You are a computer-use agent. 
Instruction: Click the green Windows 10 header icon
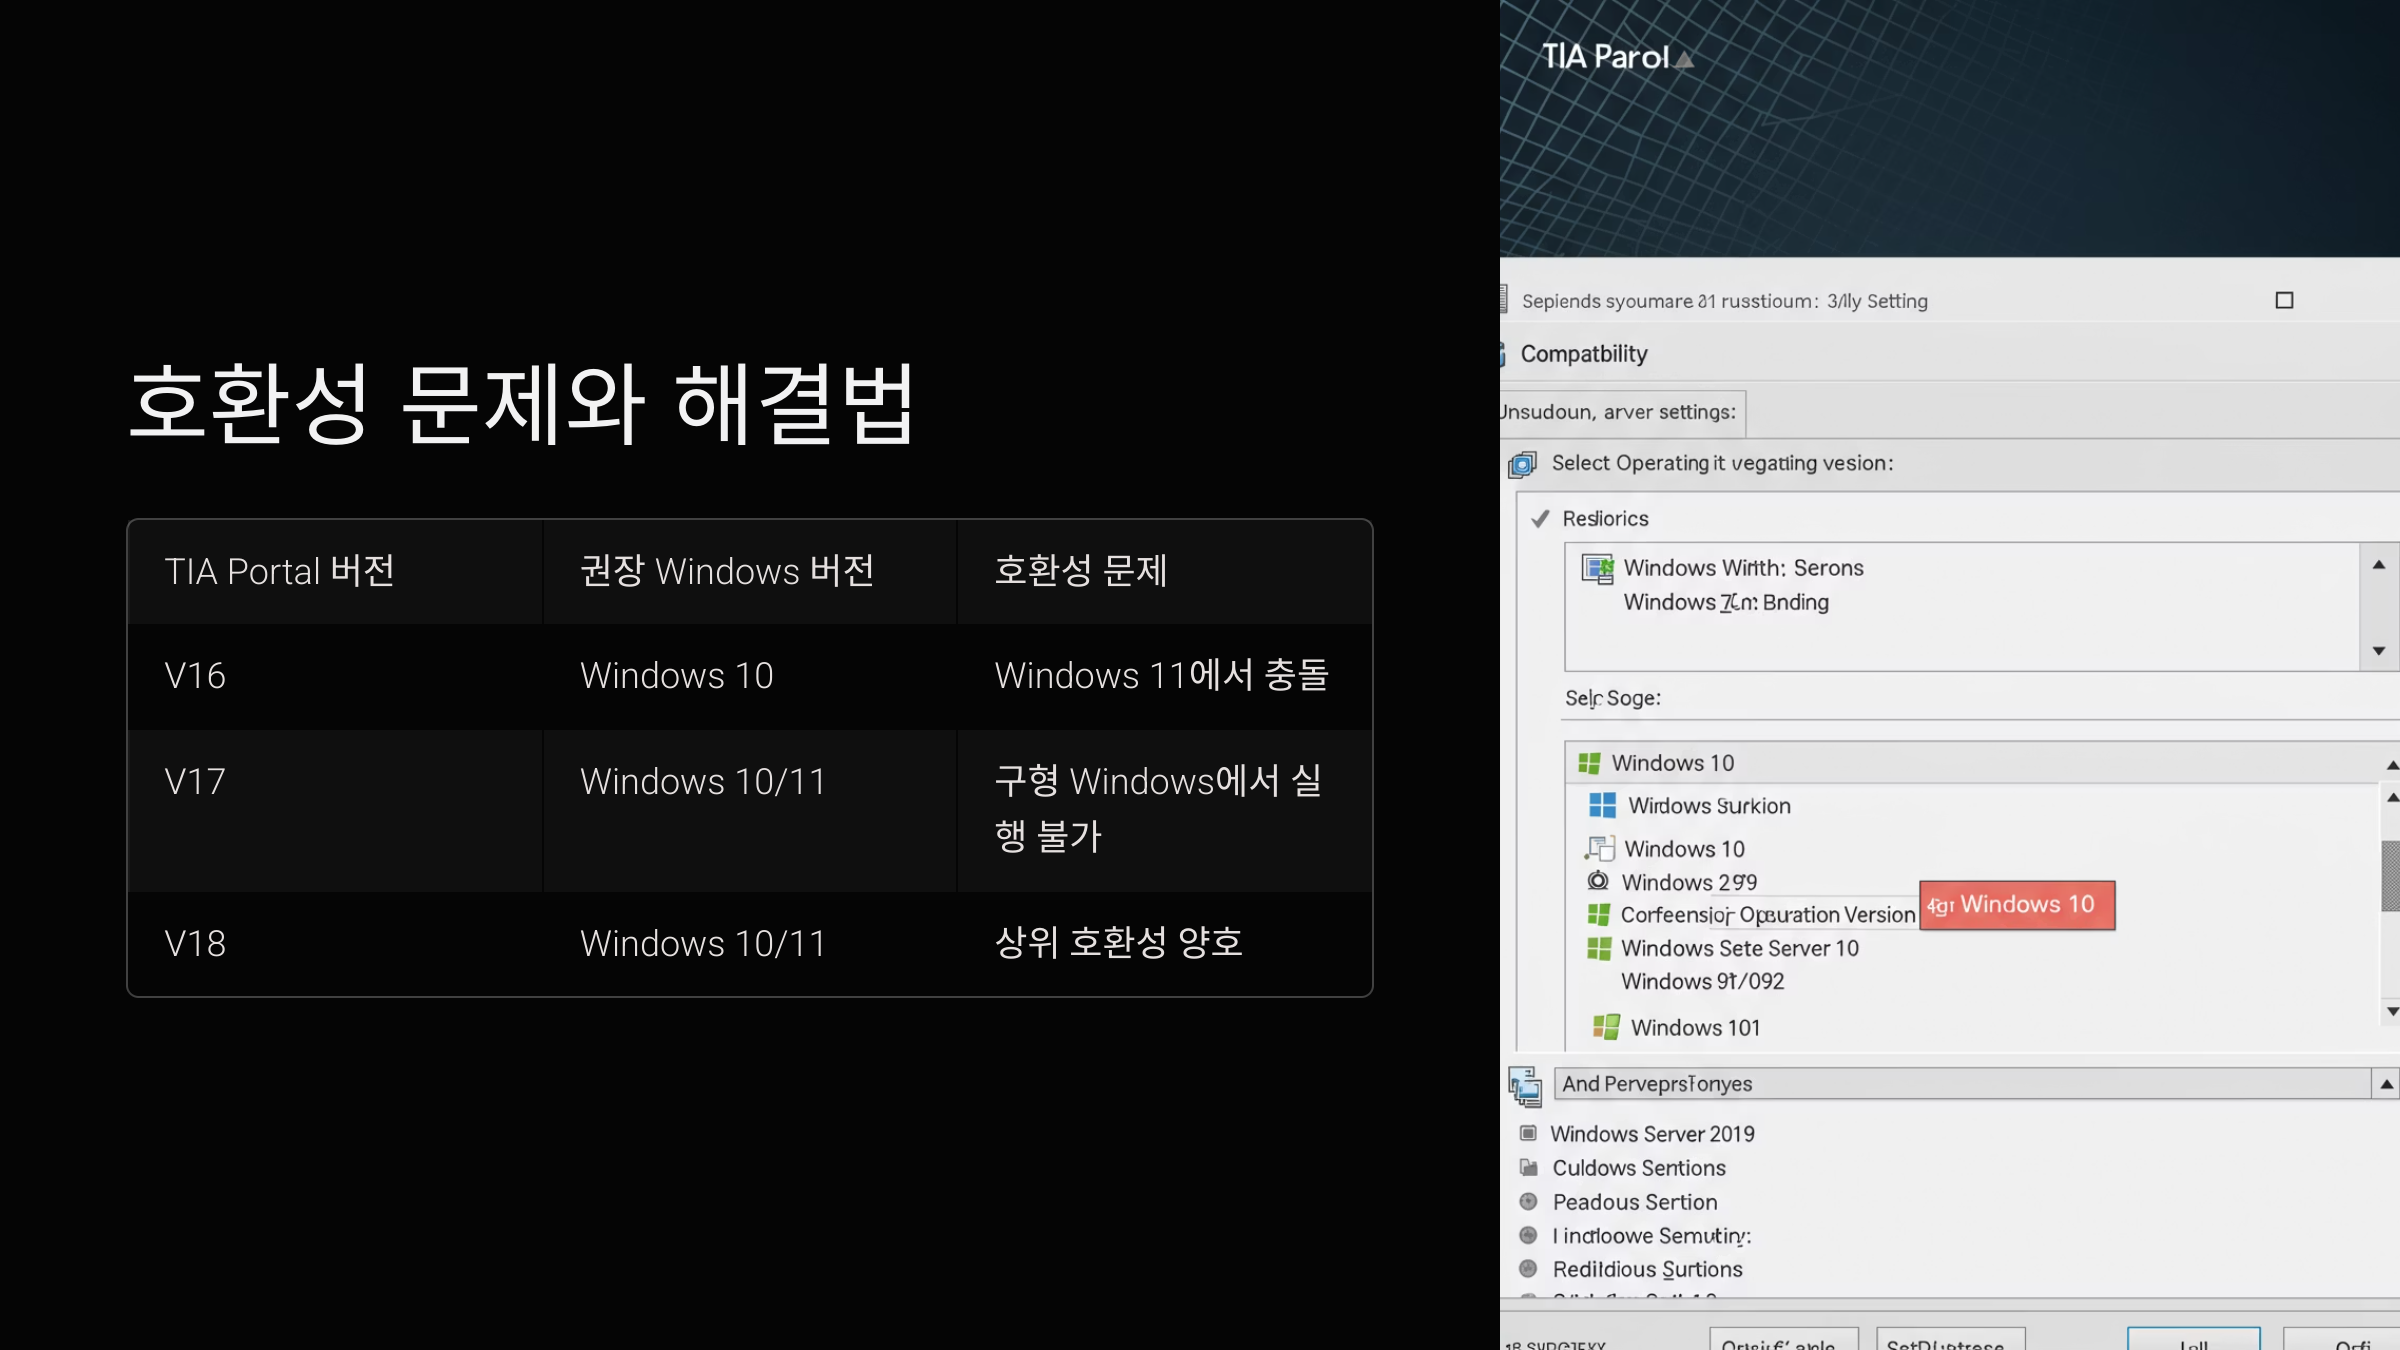pos(1589,764)
